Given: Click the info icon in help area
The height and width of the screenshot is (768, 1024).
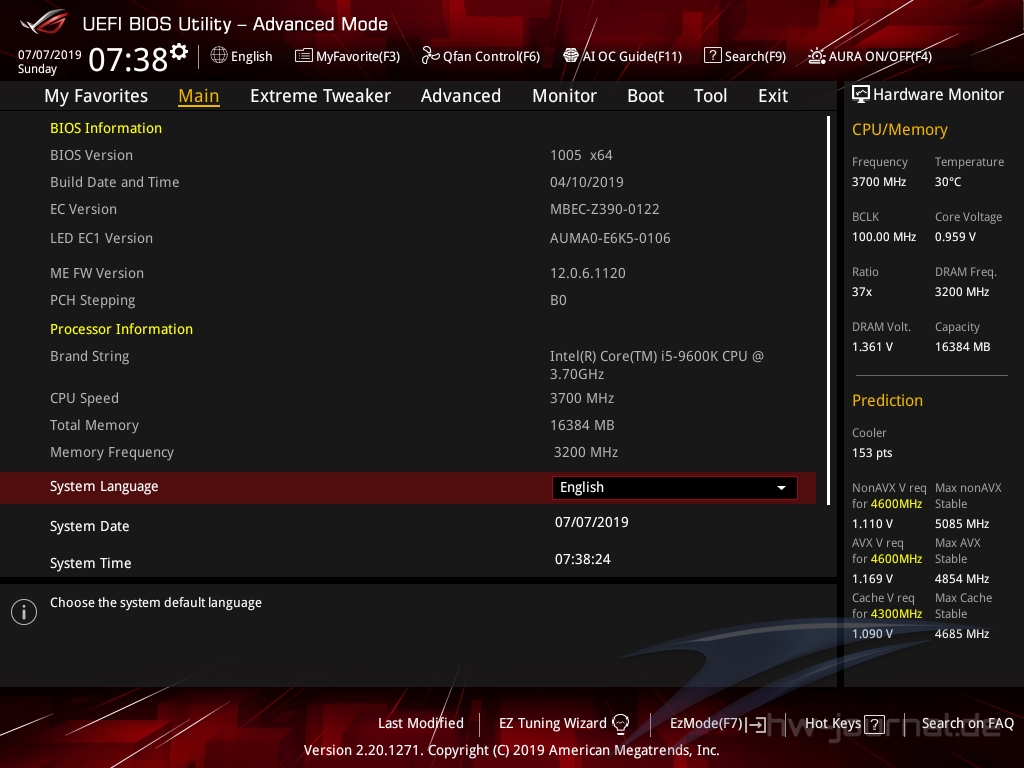Looking at the screenshot, I should (24, 612).
